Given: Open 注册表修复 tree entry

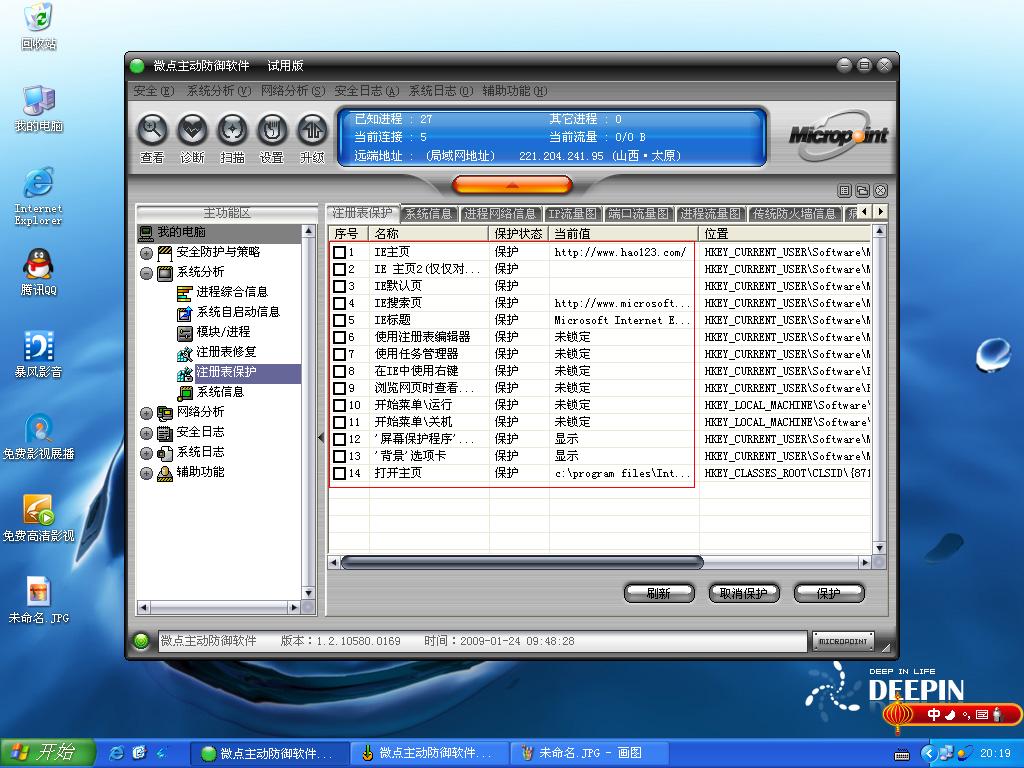Looking at the screenshot, I should click(226, 352).
